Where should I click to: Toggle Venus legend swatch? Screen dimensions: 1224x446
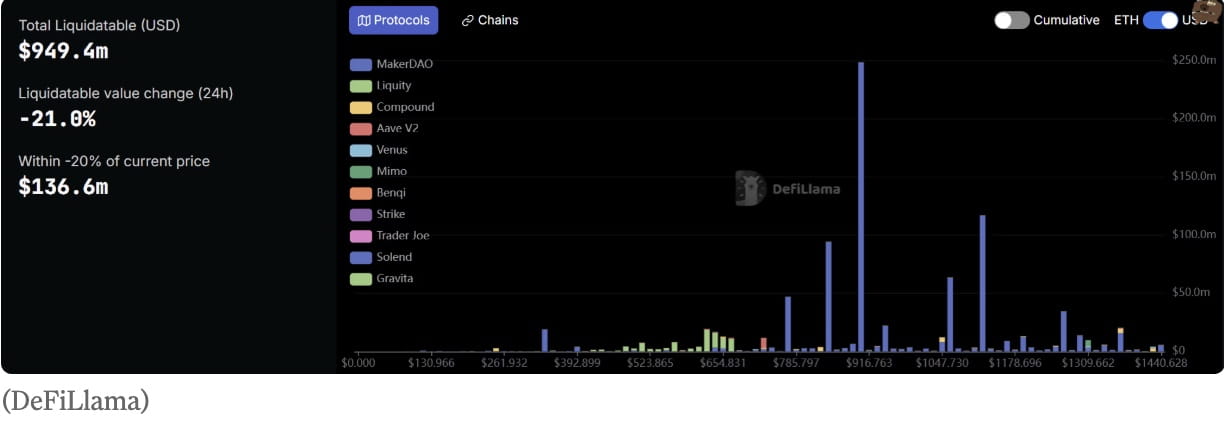[361, 150]
